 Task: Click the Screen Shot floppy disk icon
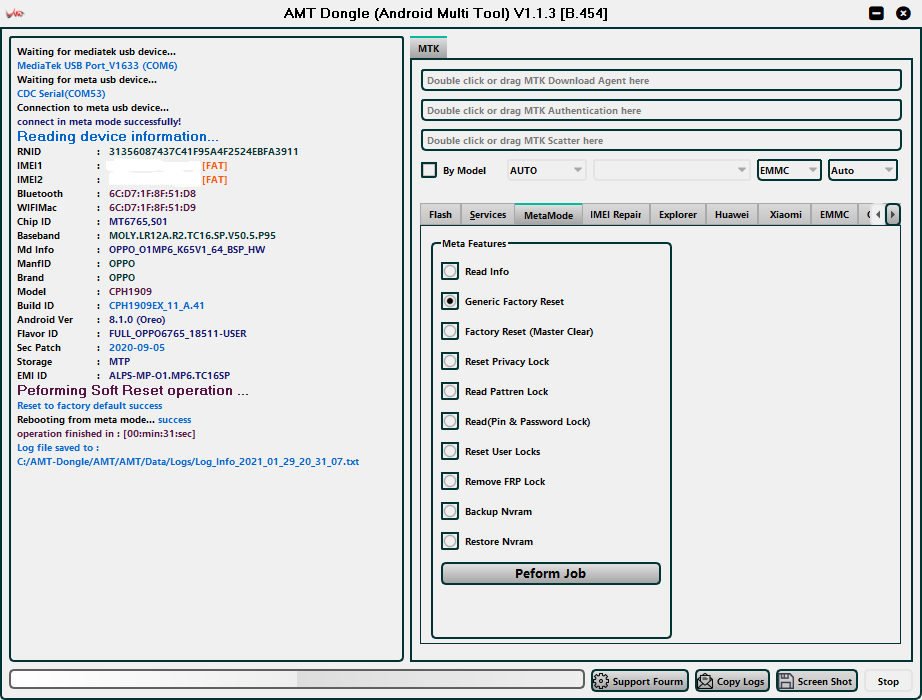786,681
